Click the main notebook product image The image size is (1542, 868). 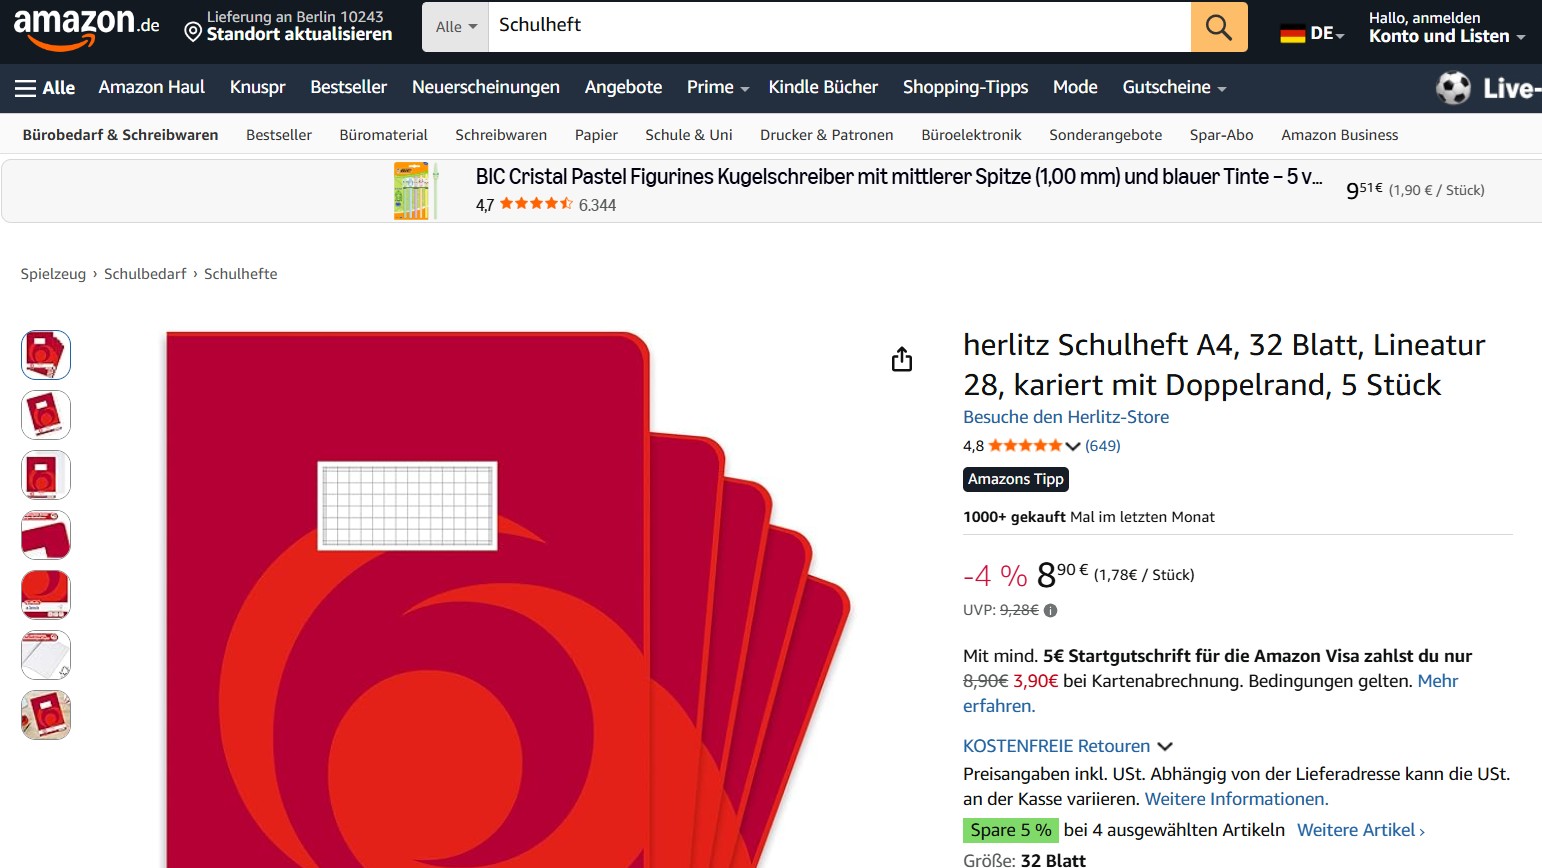(508, 600)
